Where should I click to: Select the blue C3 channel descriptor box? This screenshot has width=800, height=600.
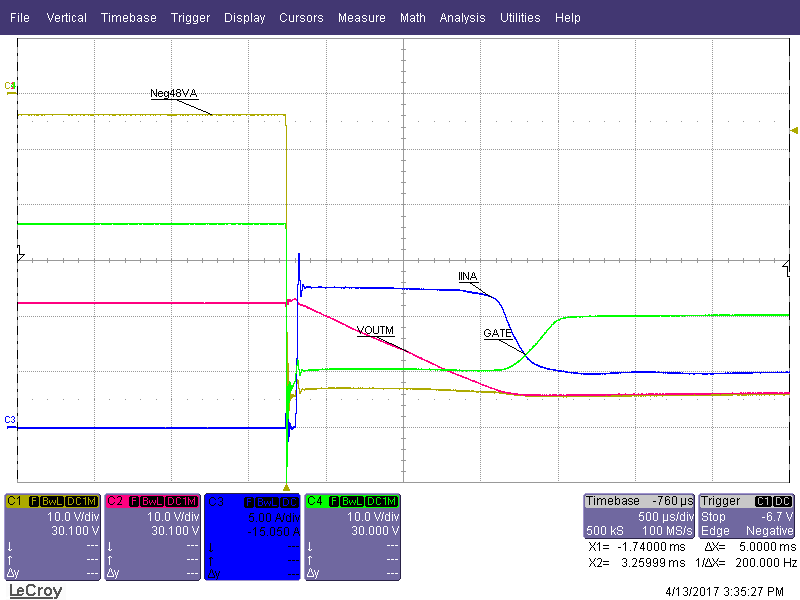253,536
